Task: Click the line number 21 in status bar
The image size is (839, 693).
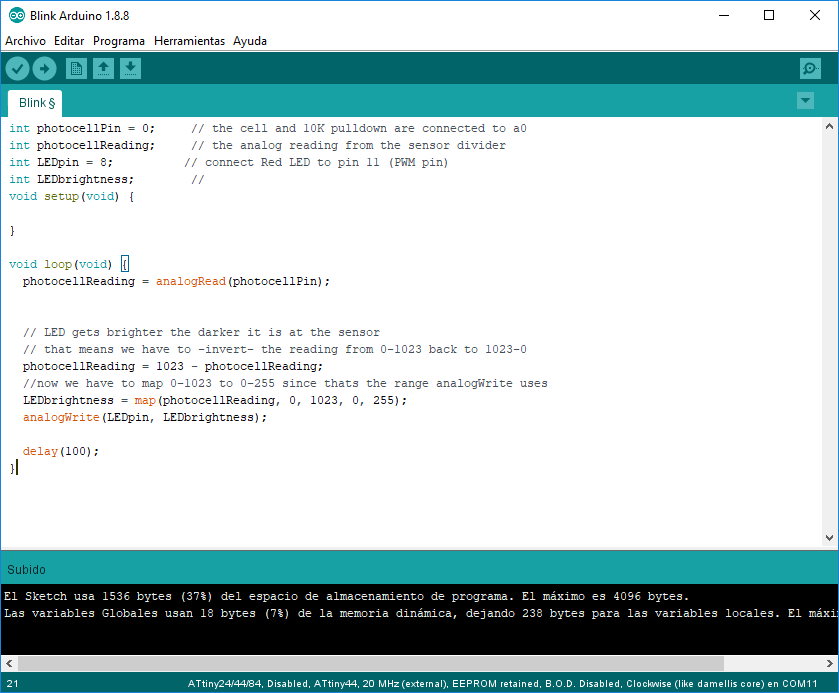Action: [x=12, y=683]
